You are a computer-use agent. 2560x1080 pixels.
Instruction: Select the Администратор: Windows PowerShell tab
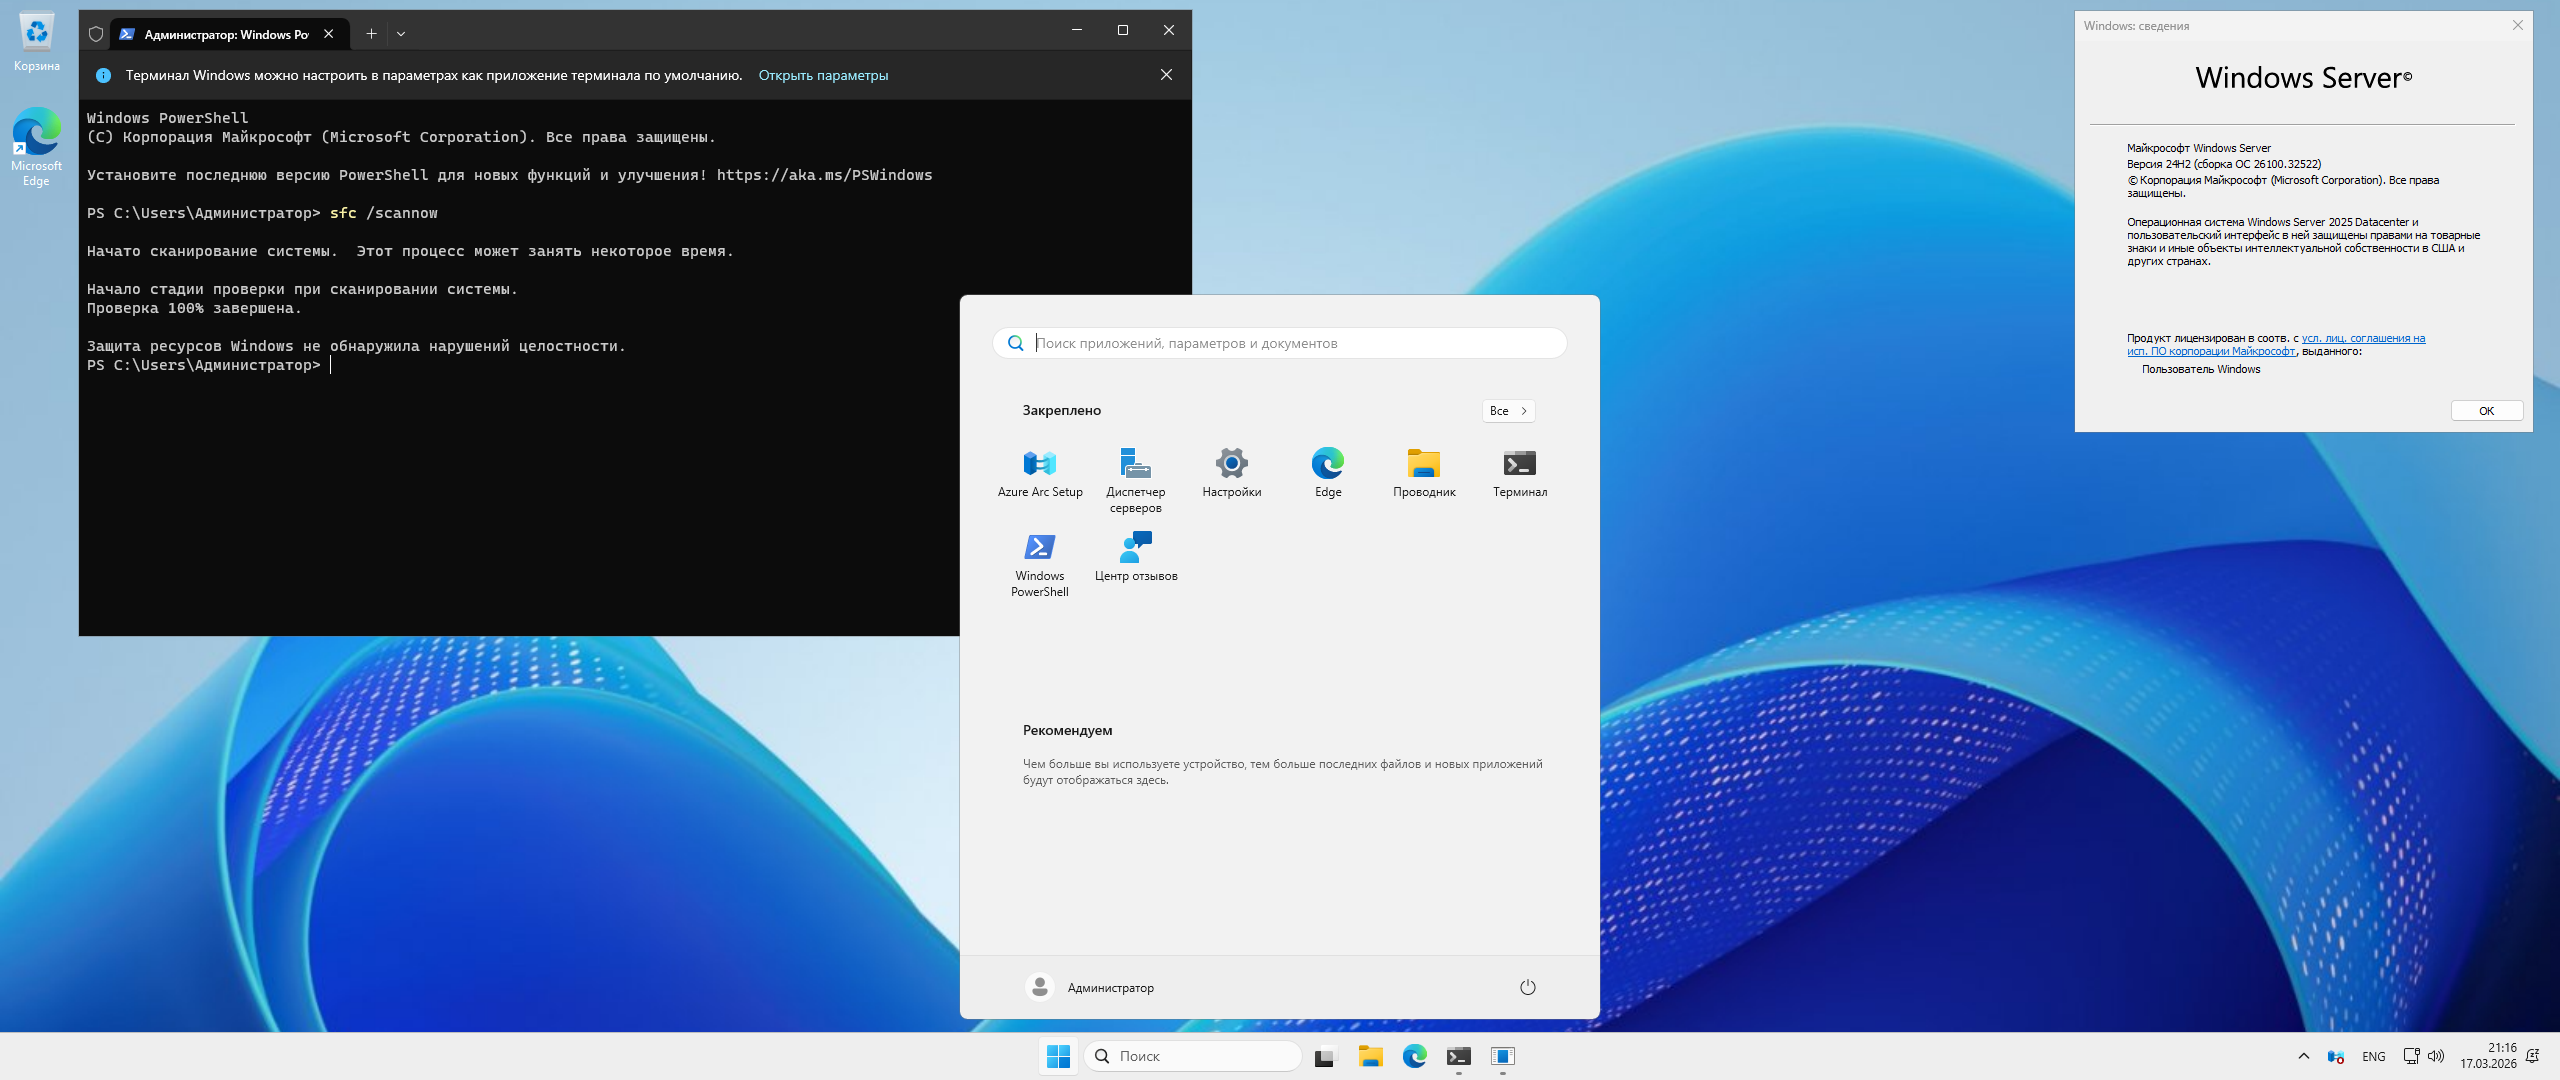click(225, 34)
